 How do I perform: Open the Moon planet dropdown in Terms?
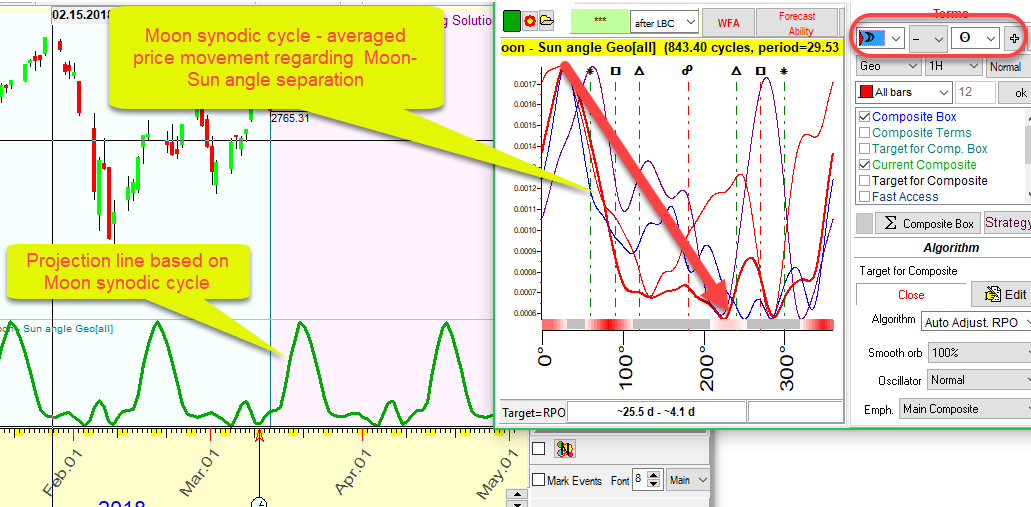point(880,38)
